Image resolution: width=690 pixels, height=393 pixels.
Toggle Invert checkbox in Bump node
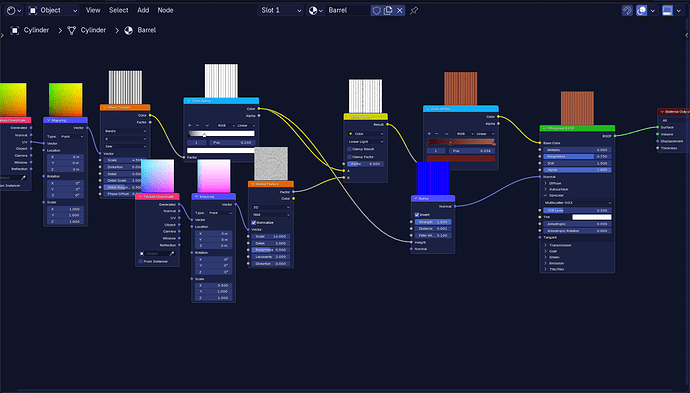[417, 215]
